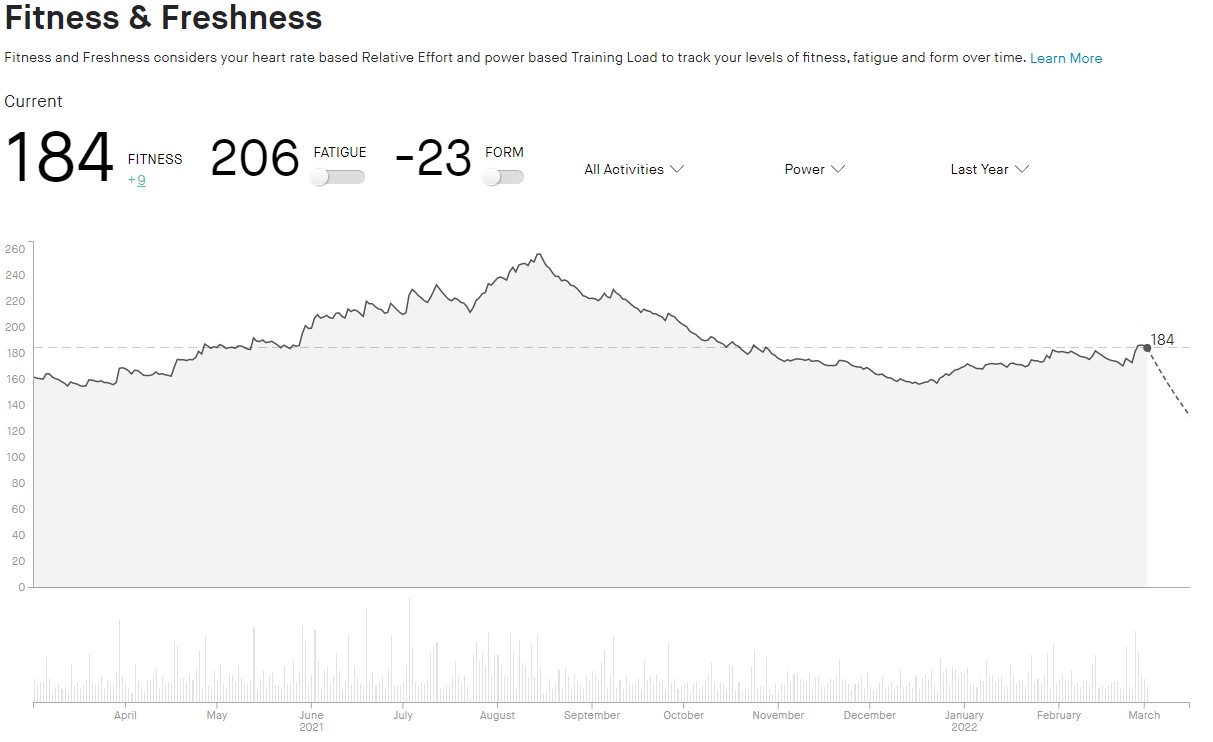The image size is (1213, 742).
Task: Select June 2021 on the time axis
Action: [x=311, y=720]
